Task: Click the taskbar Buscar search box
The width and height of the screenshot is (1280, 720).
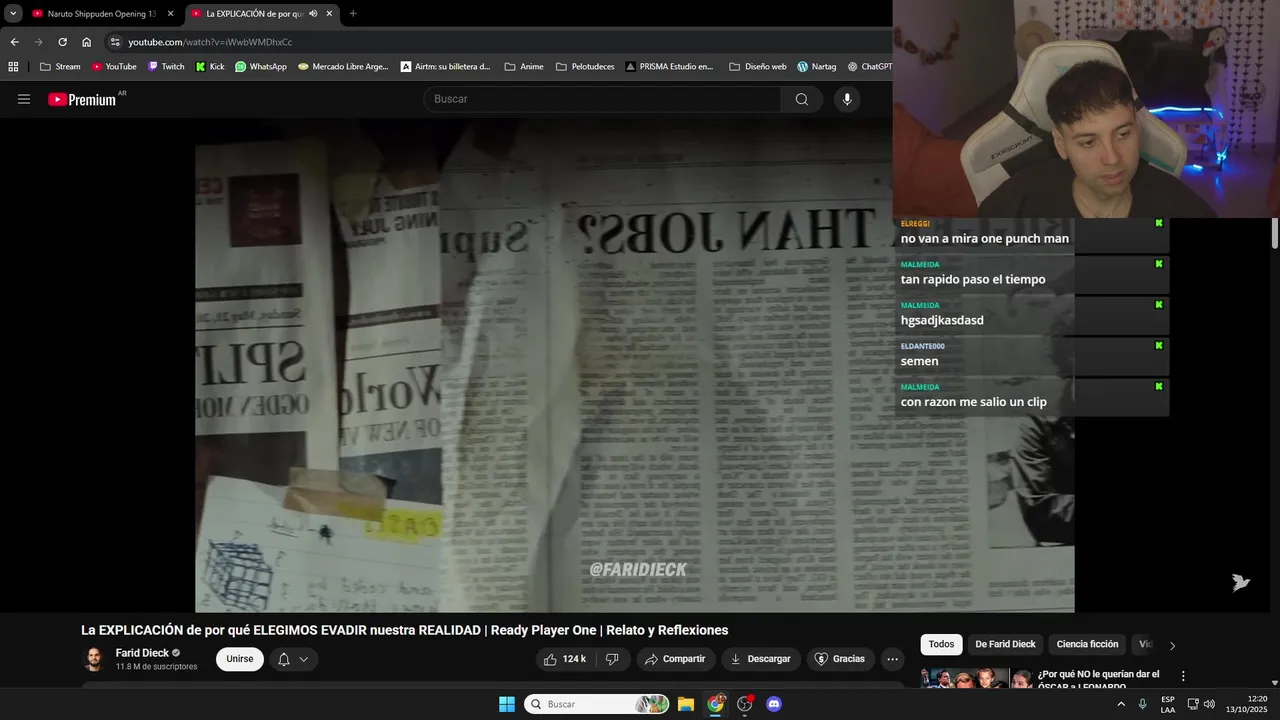Action: click(597, 704)
